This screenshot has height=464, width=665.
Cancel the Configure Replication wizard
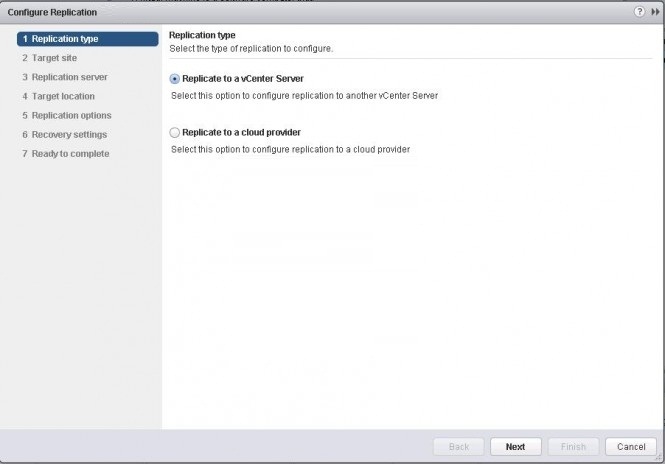pos(631,447)
